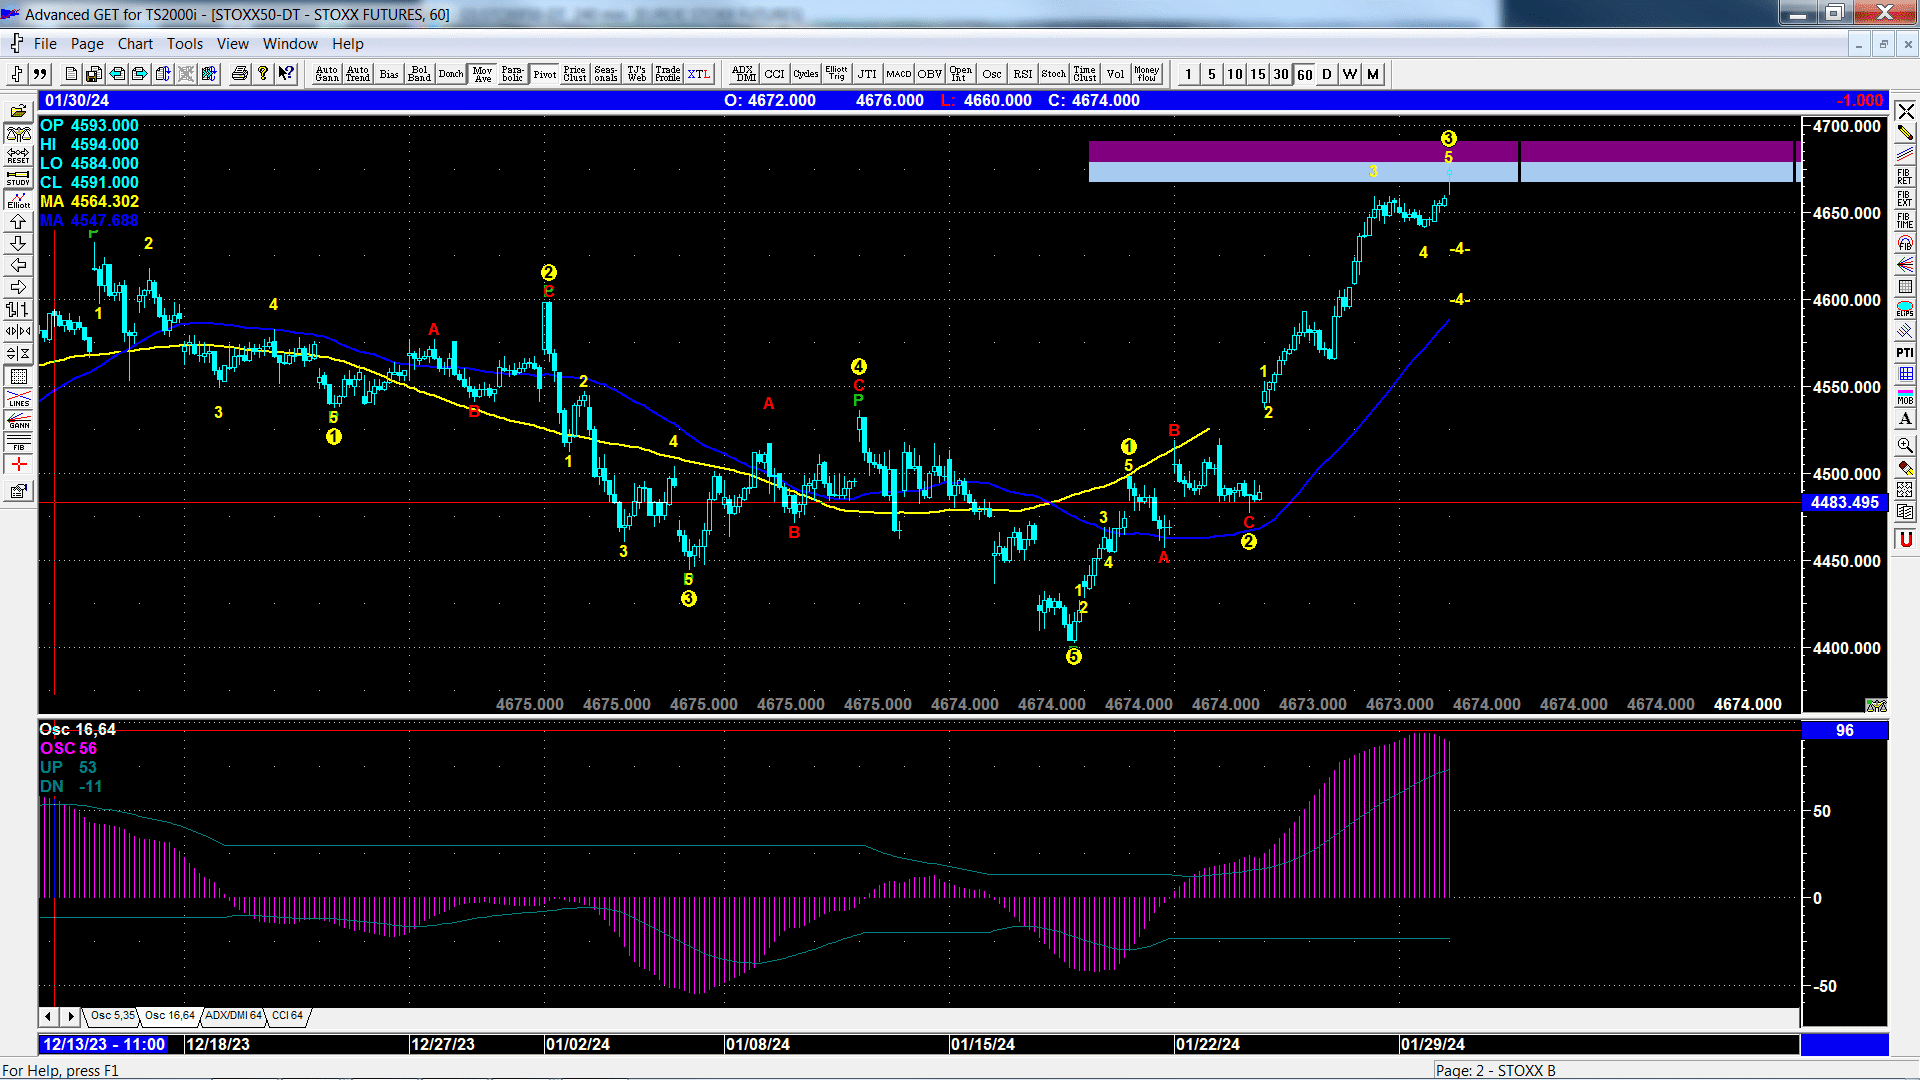The width and height of the screenshot is (1920, 1080).
Task: Click the 01/22/24 date axis label
Action: pos(1208,1044)
